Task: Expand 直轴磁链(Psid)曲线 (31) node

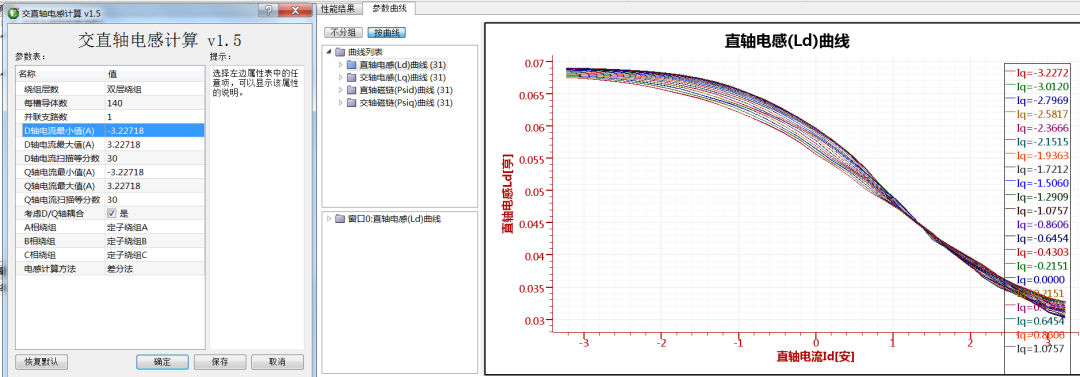Action: [340, 90]
